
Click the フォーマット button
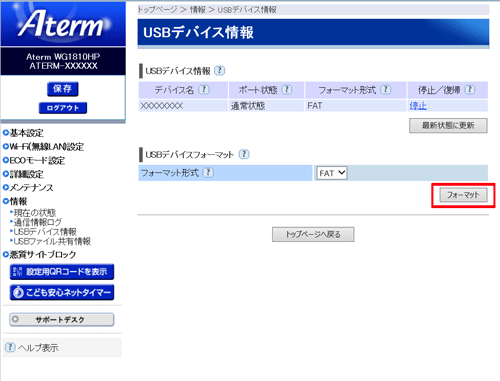click(463, 195)
